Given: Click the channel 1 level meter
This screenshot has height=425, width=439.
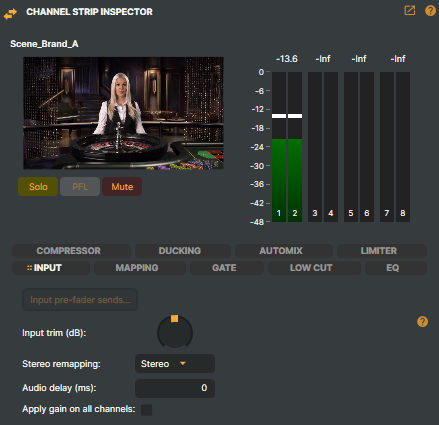Looking at the screenshot, I should coord(279,147).
